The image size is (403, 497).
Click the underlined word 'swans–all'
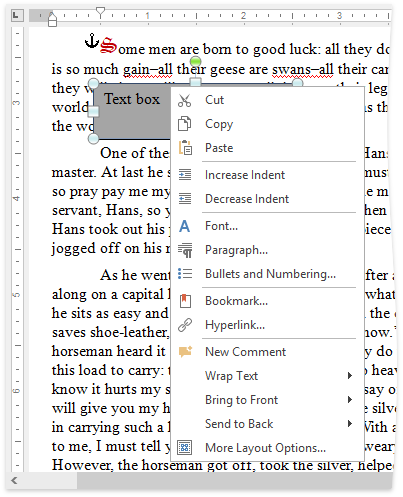pyautogui.click(x=303, y=70)
